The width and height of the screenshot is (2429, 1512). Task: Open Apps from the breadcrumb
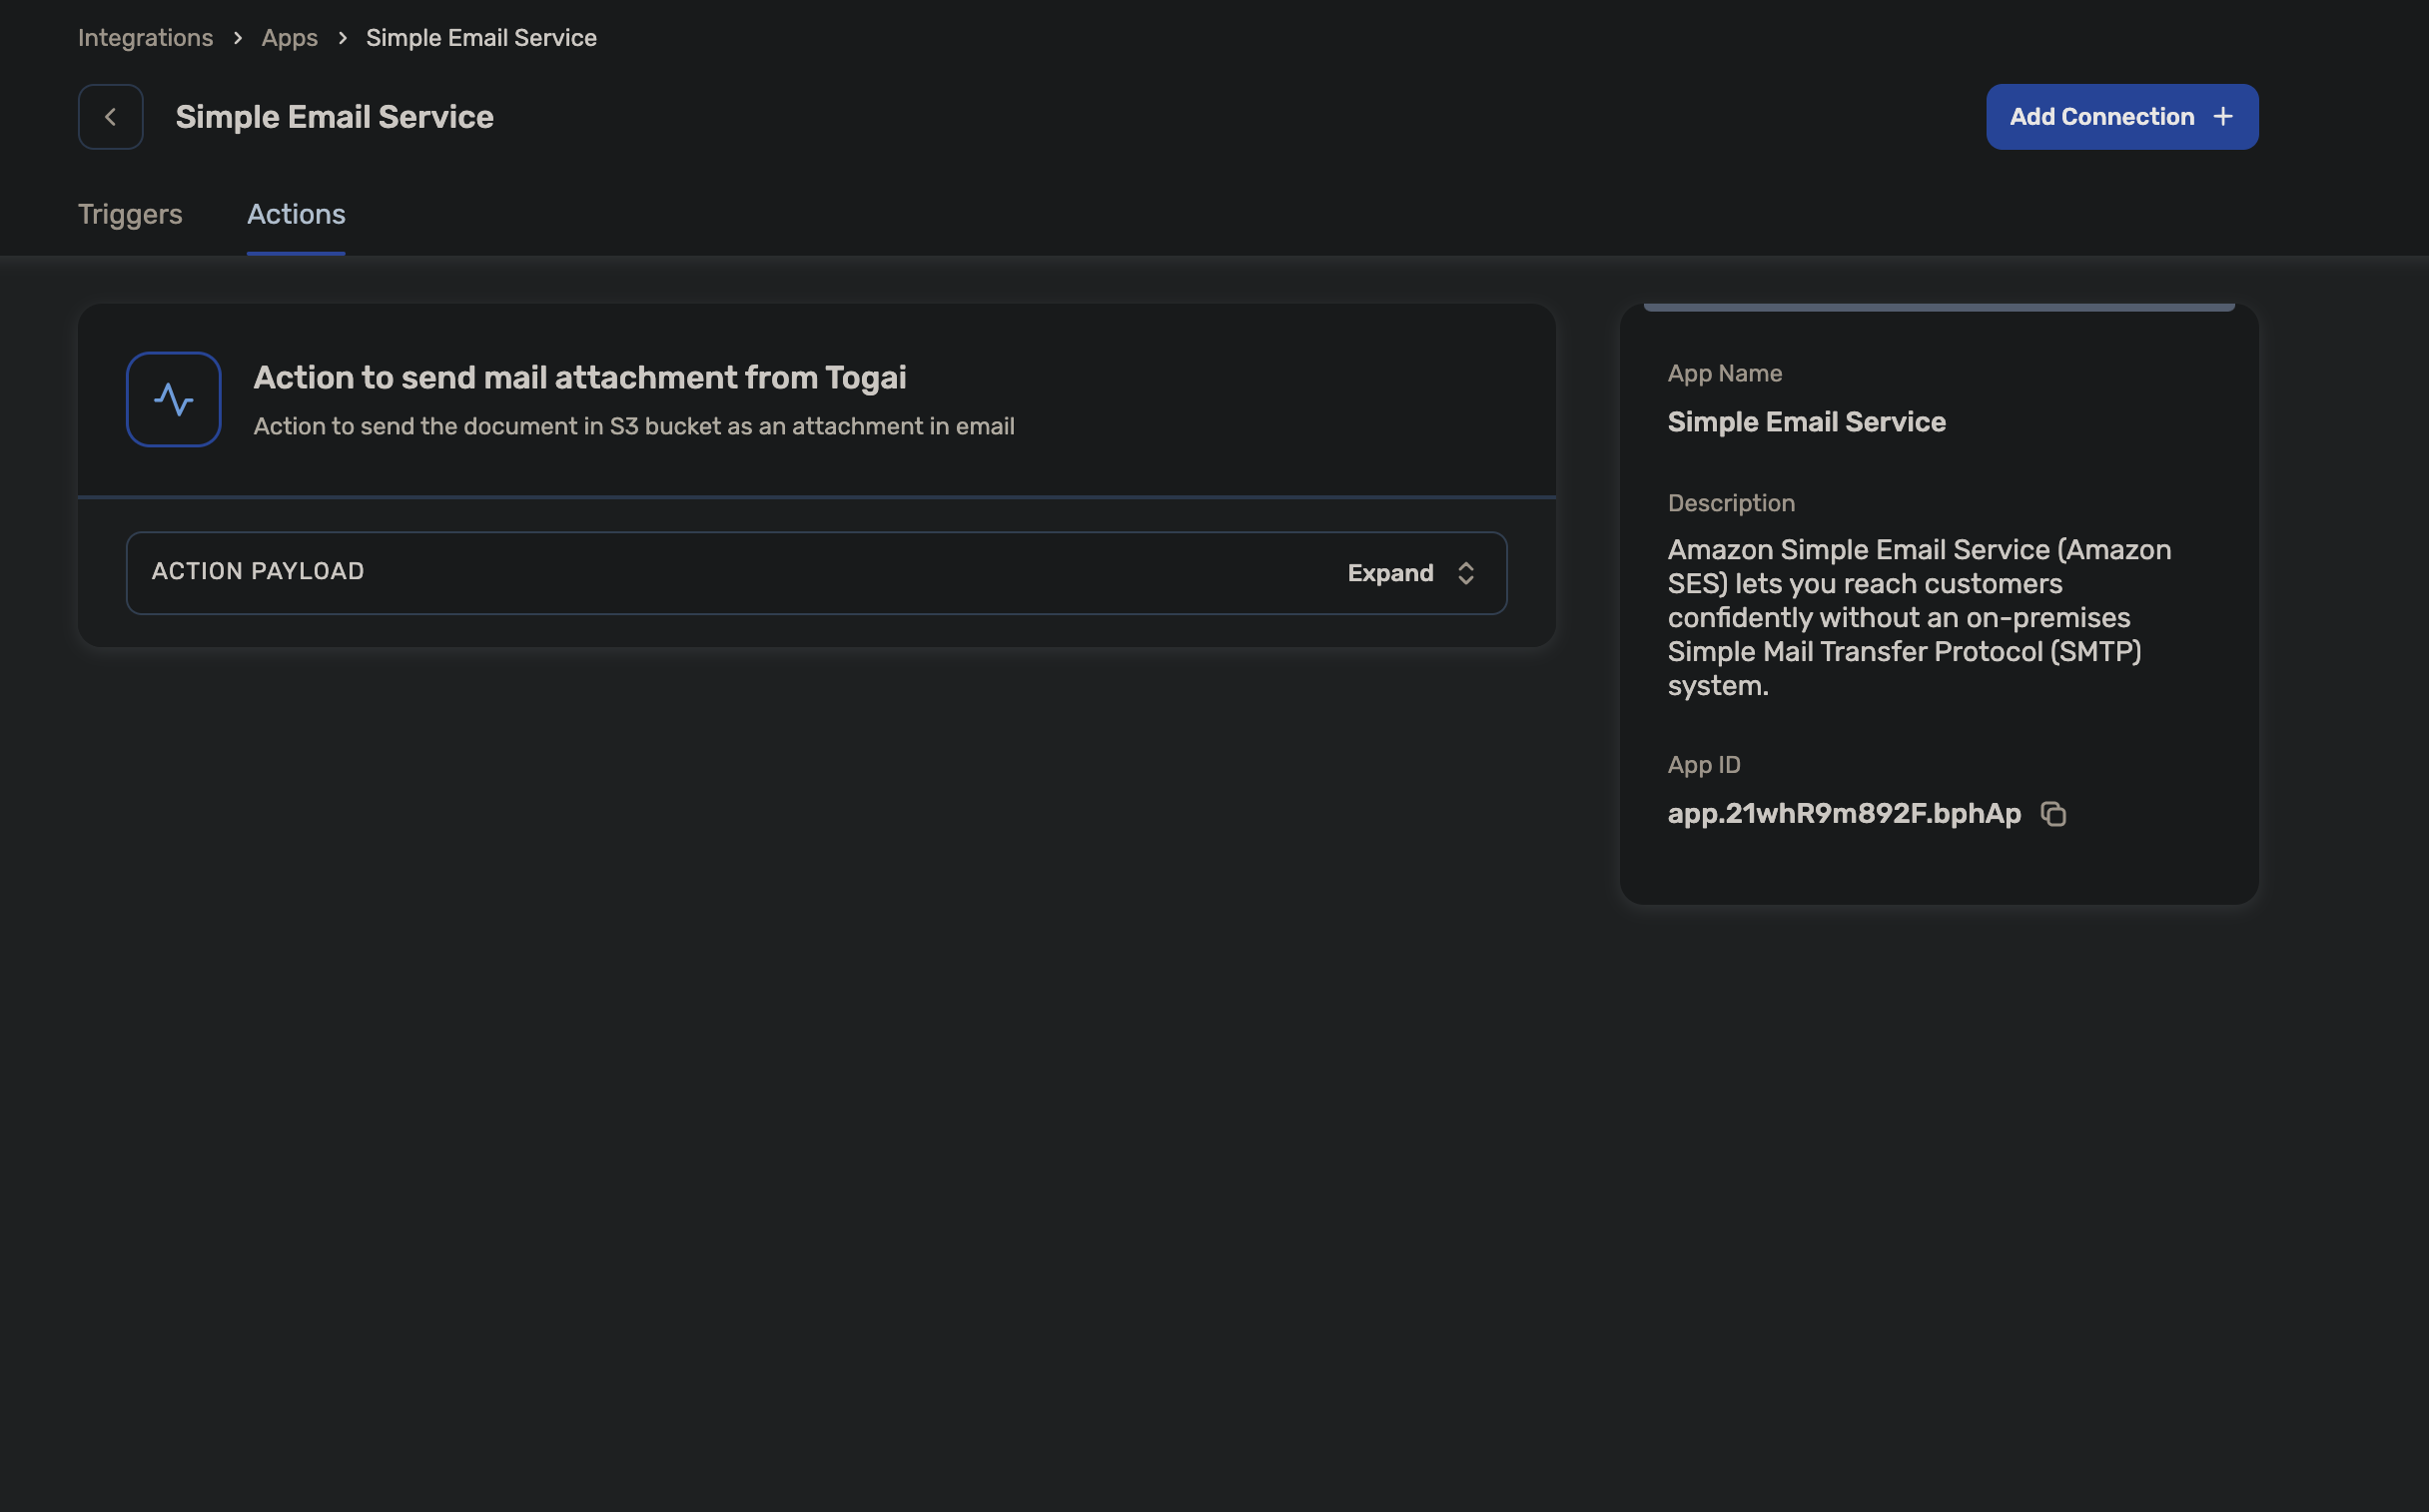click(x=289, y=38)
